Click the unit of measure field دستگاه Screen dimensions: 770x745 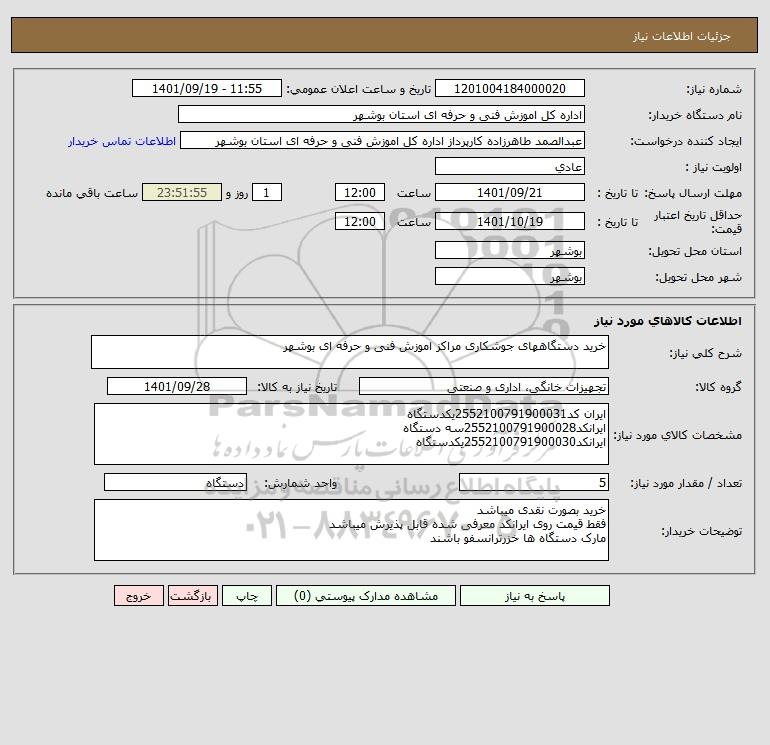pyautogui.click(x=175, y=482)
